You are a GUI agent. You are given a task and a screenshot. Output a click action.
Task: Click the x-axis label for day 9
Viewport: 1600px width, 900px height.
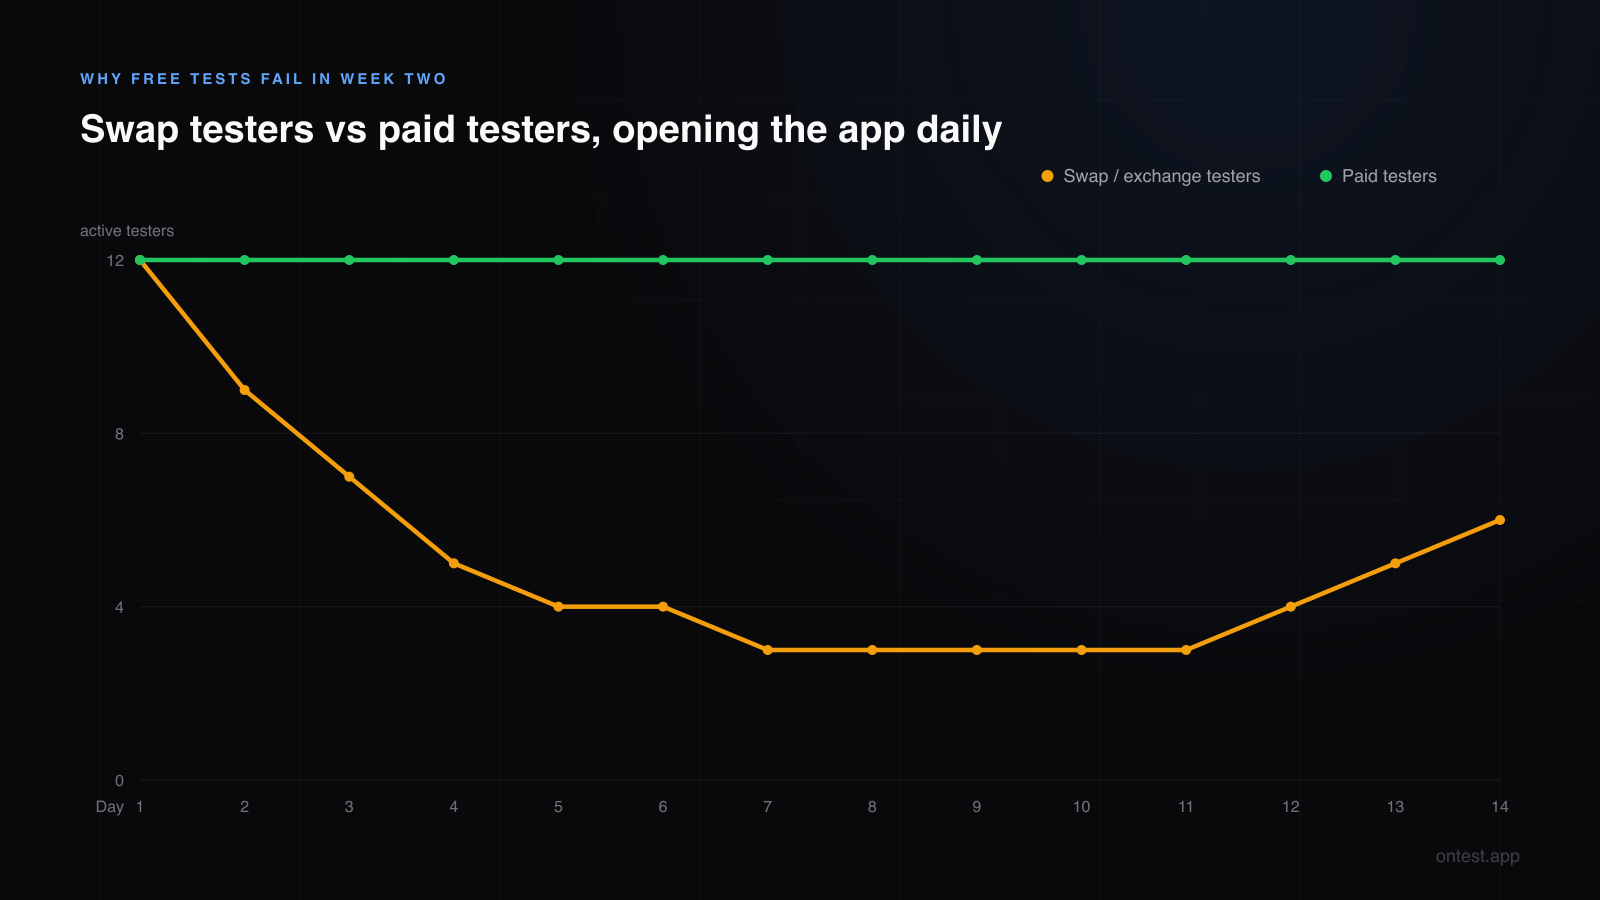click(x=977, y=807)
